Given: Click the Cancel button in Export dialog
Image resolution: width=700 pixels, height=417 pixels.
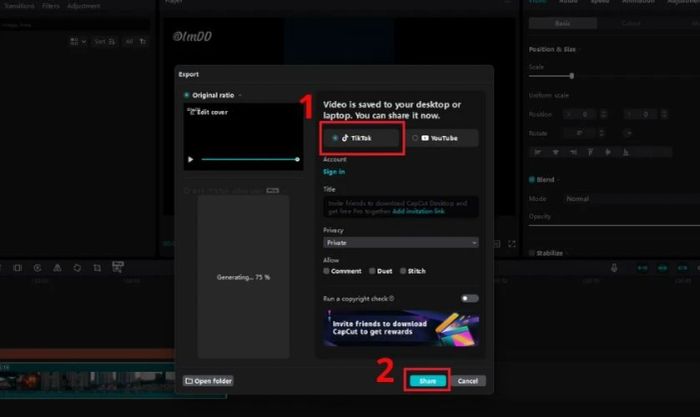Looking at the screenshot, I should (468, 381).
